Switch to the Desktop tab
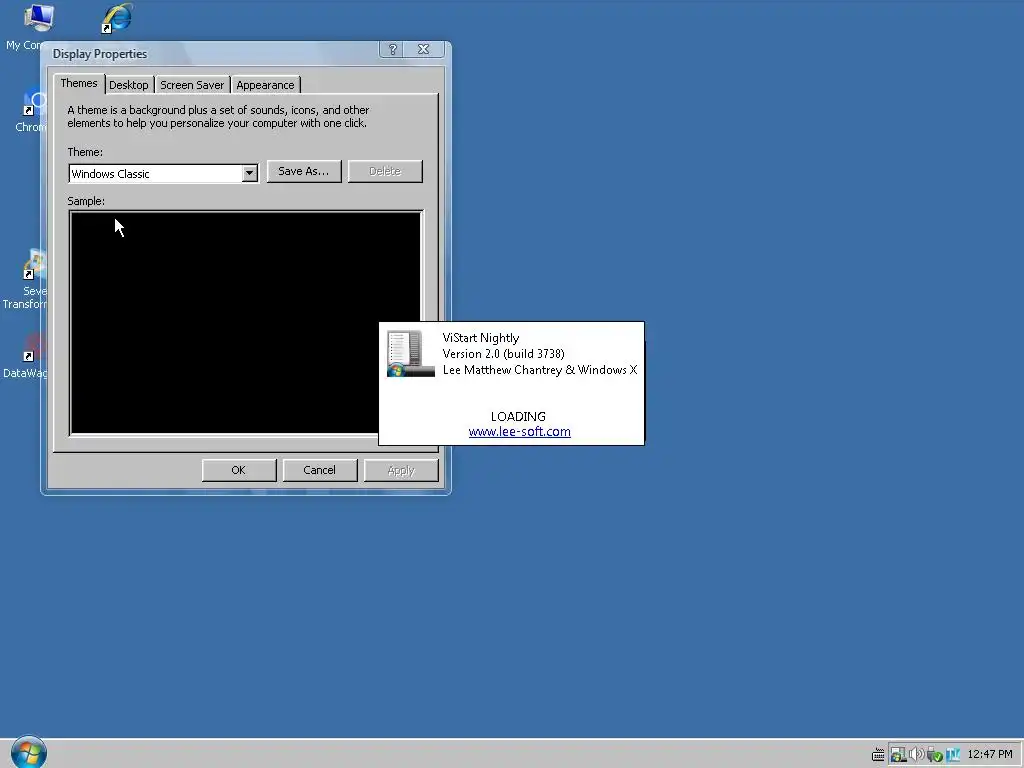 click(129, 85)
